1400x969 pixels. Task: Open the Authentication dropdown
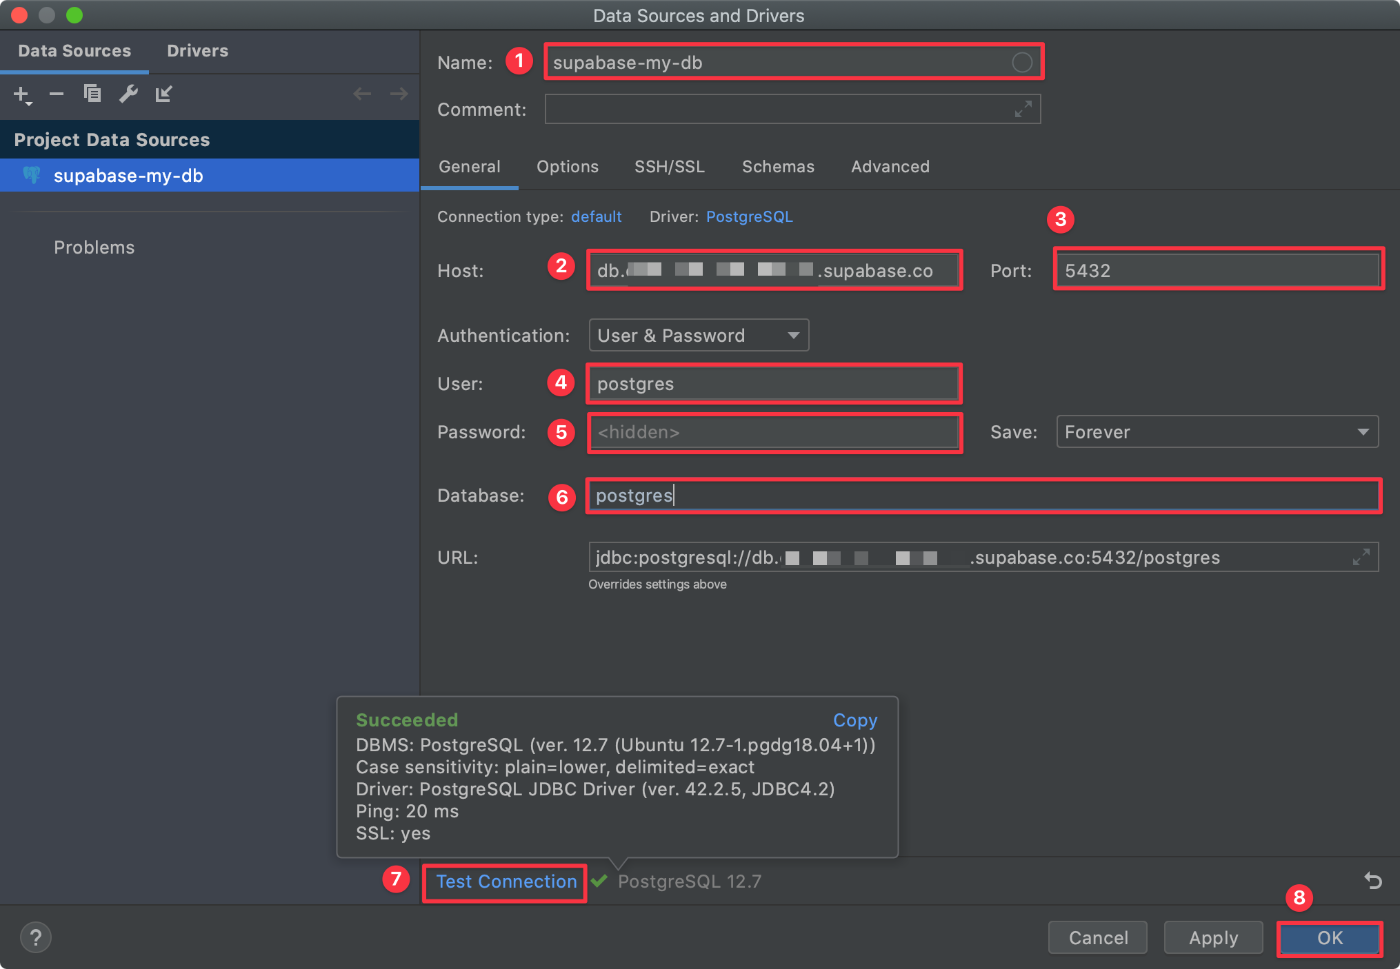[x=699, y=335]
